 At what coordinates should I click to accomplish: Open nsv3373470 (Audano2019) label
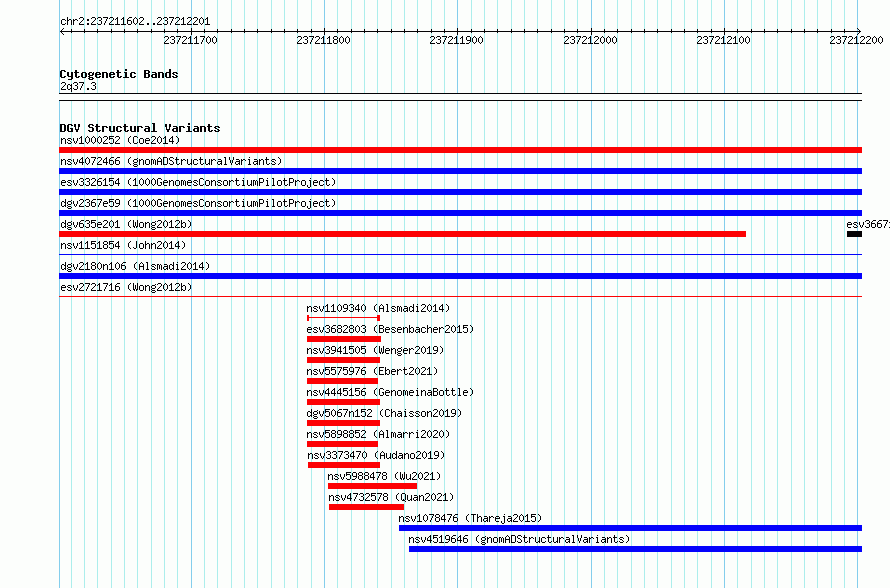click(x=376, y=455)
